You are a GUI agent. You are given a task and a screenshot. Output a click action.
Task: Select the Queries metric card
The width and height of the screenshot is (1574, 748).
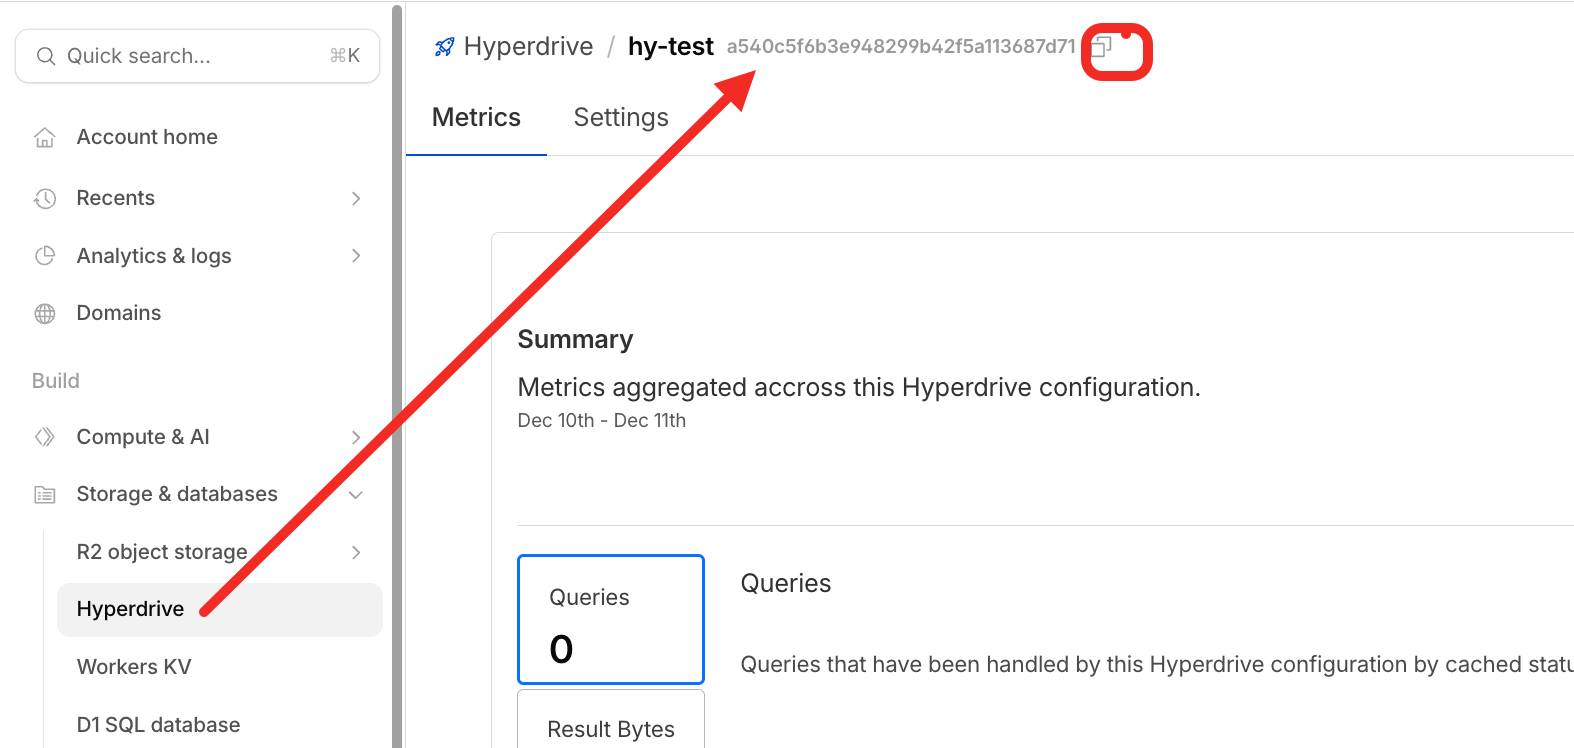point(611,620)
